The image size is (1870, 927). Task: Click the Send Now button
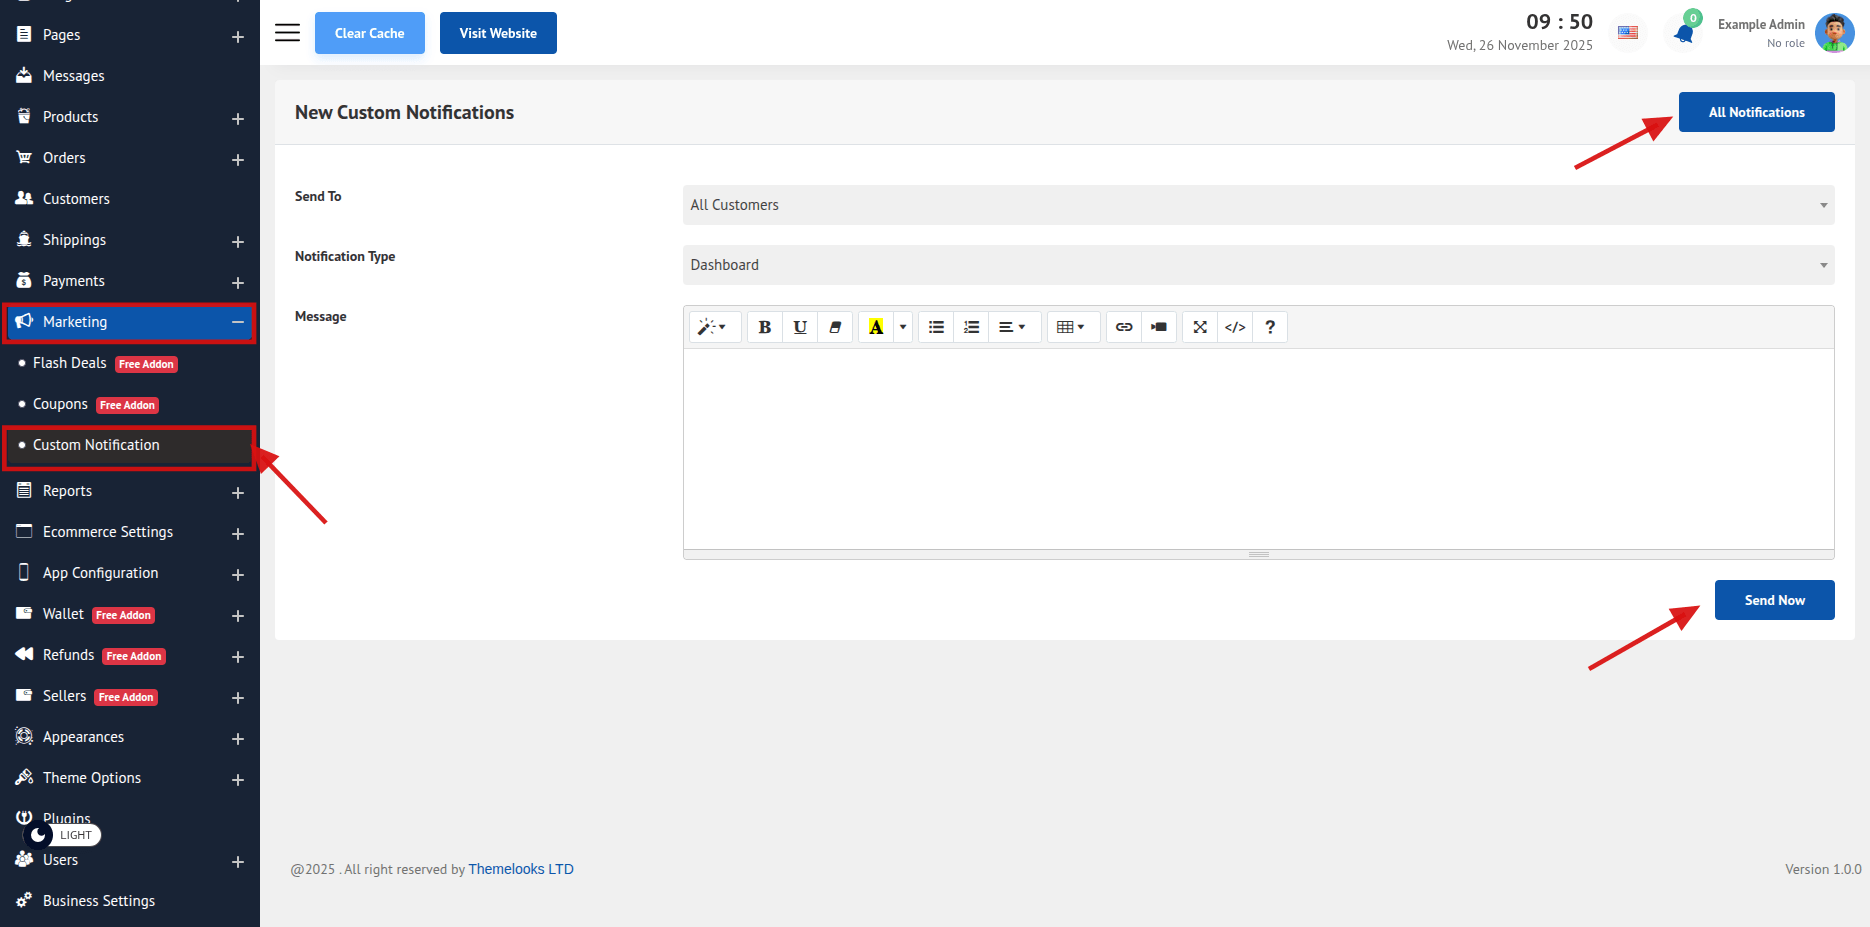click(1774, 600)
